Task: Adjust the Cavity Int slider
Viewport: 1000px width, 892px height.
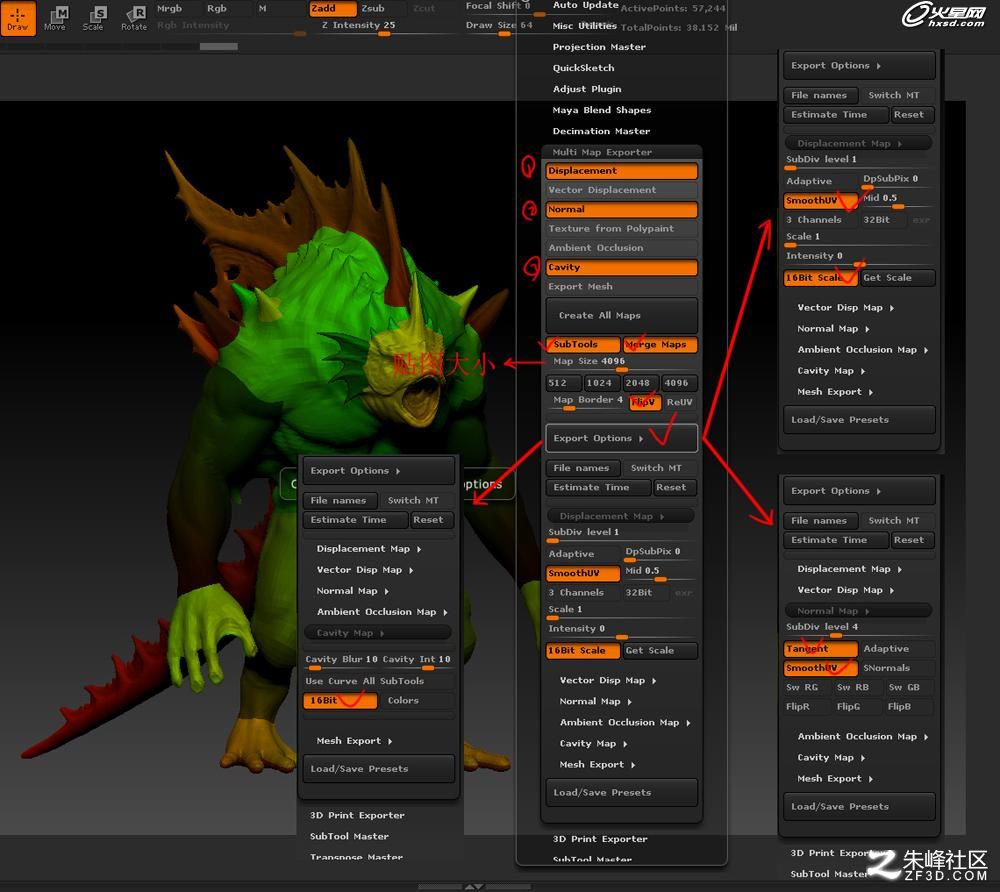Action: (418, 661)
